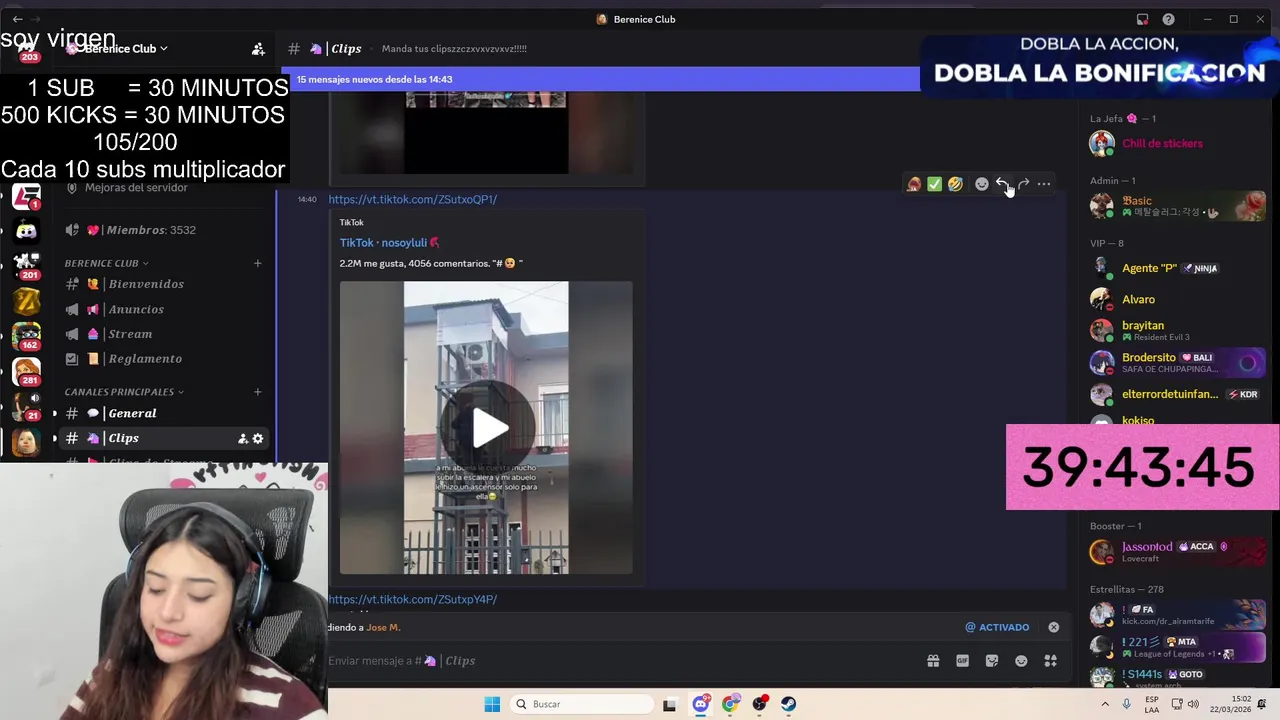
Task: Play the embedded TikTok elevator video
Action: click(489, 428)
